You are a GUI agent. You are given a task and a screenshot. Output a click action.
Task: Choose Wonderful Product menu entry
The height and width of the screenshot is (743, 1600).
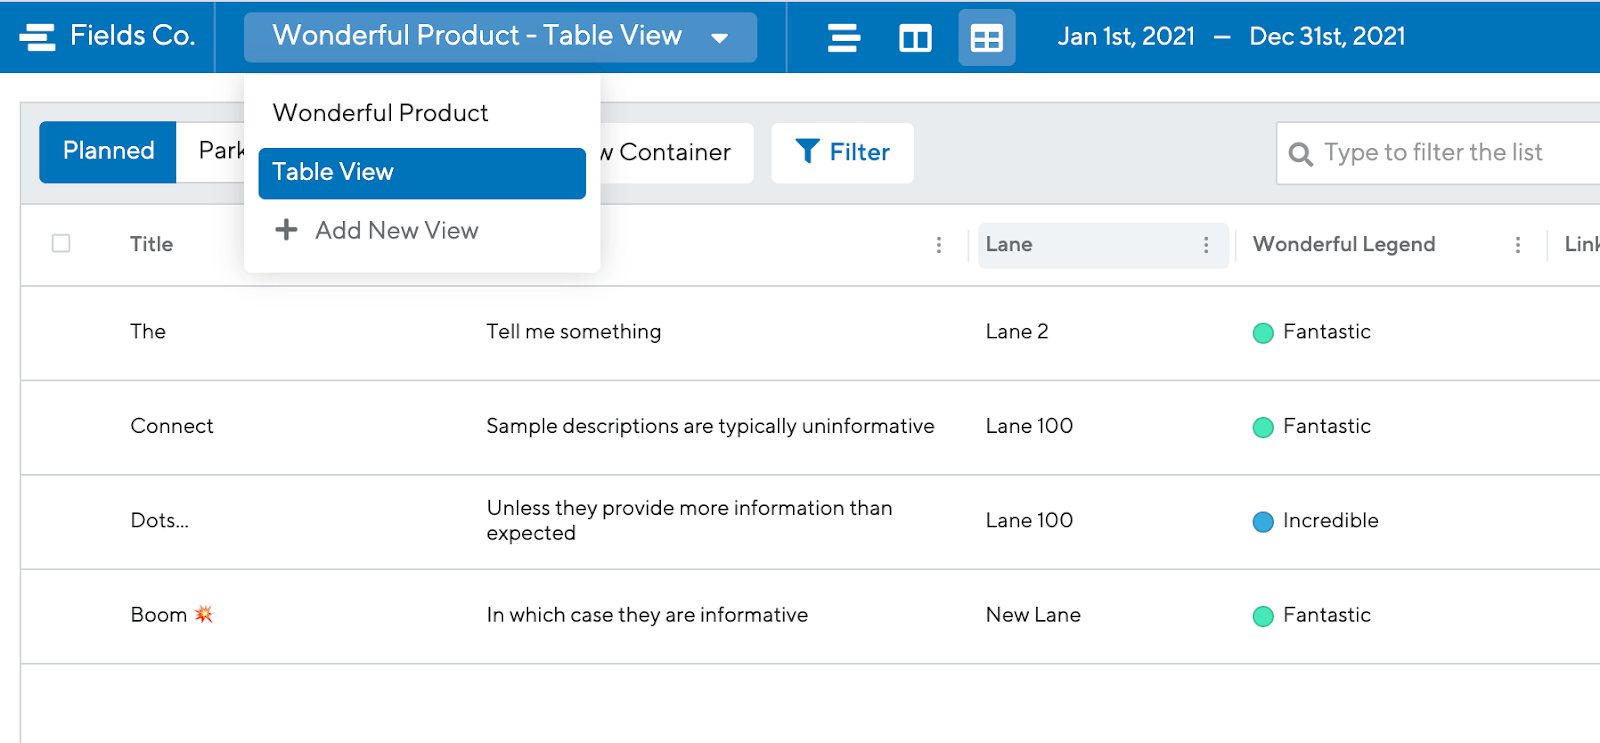[x=380, y=113]
